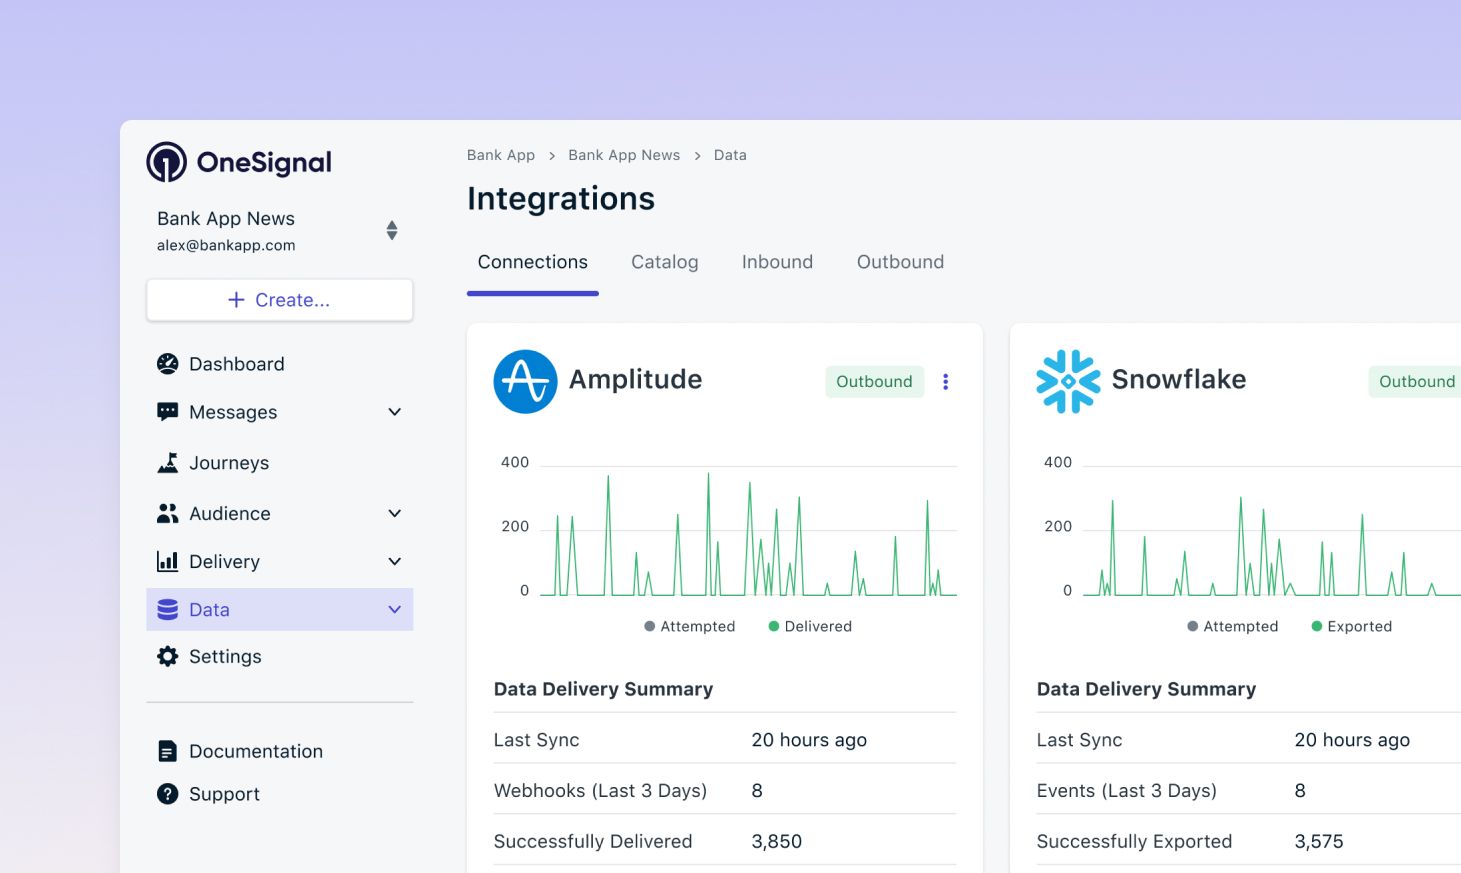Expand the Delivery menu chevron
Image resolution: width=1461 pixels, height=873 pixels.
(x=395, y=561)
